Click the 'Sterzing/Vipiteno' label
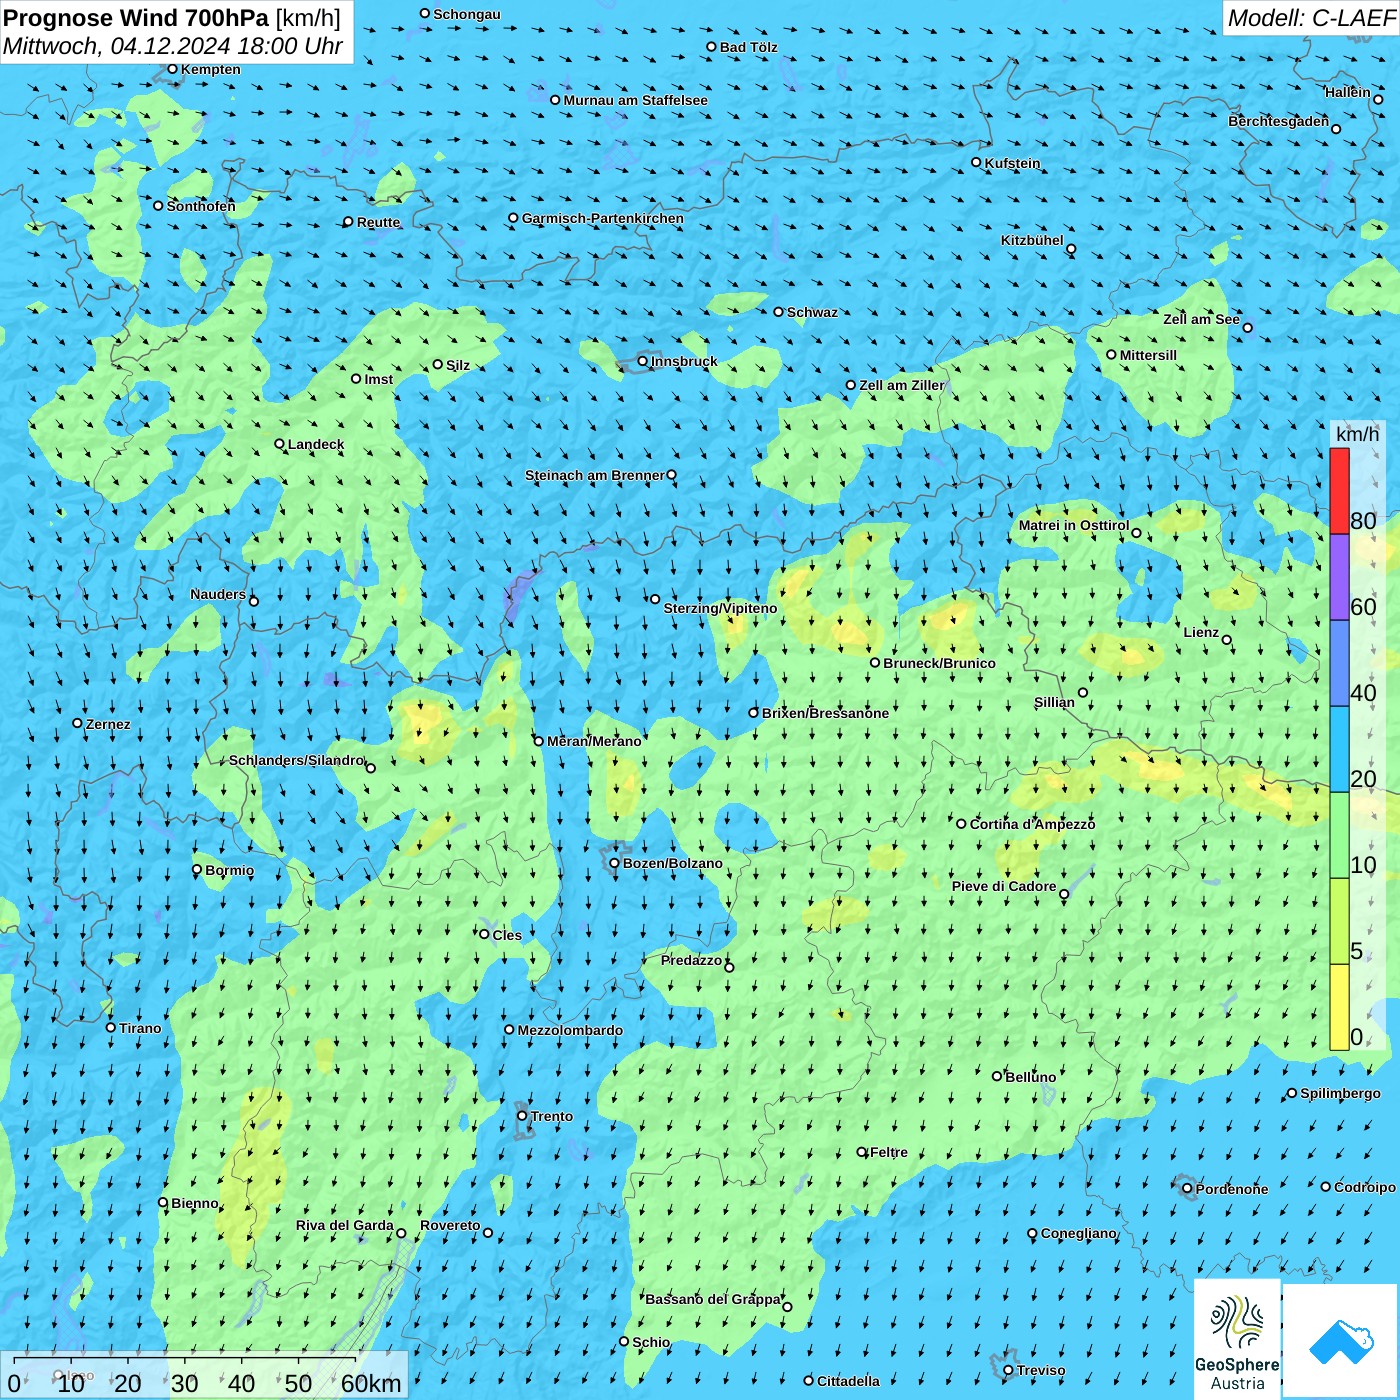Viewport: 1400px width, 1400px height. point(720,608)
